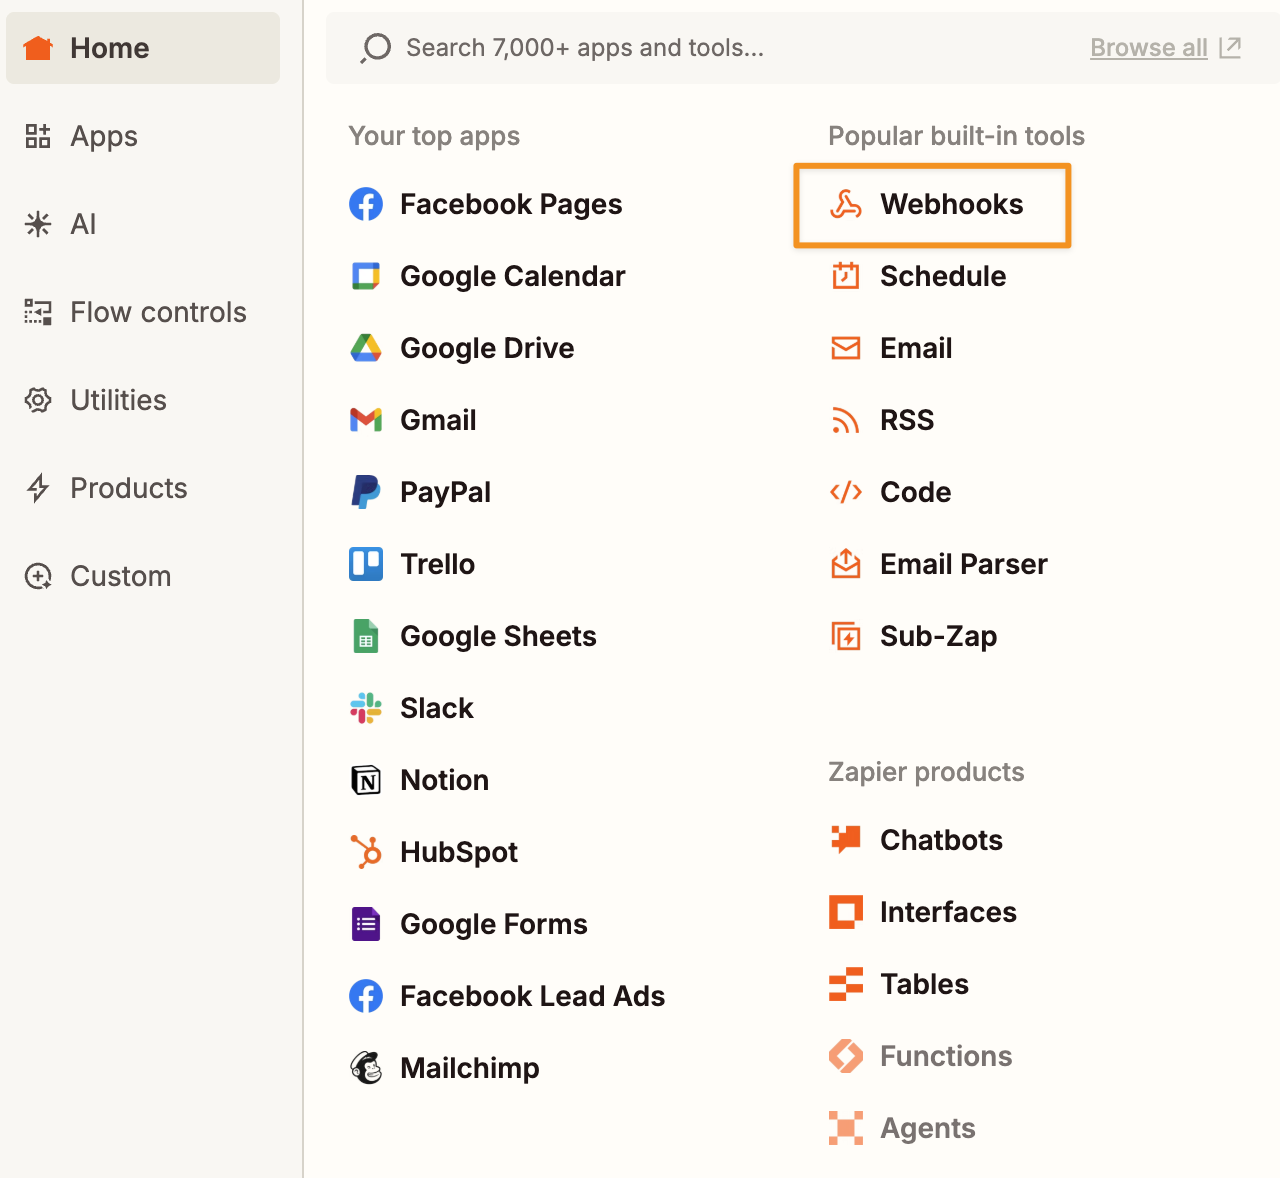Click the Email Parser icon
The width and height of the screenshot is (1280, 1178).
click(846, 564)
